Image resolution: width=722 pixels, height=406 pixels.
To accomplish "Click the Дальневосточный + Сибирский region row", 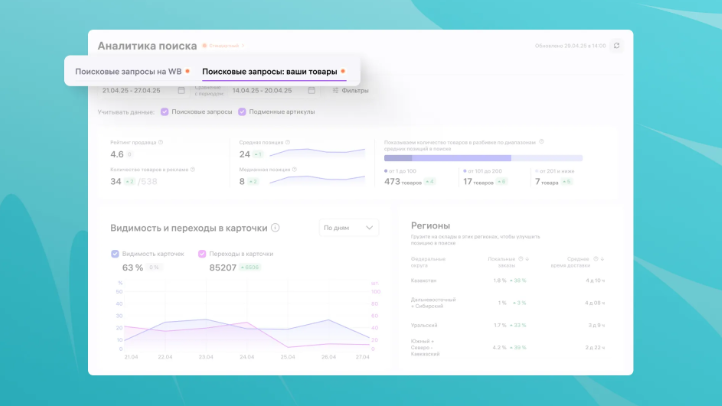I will tap(507, 303).
